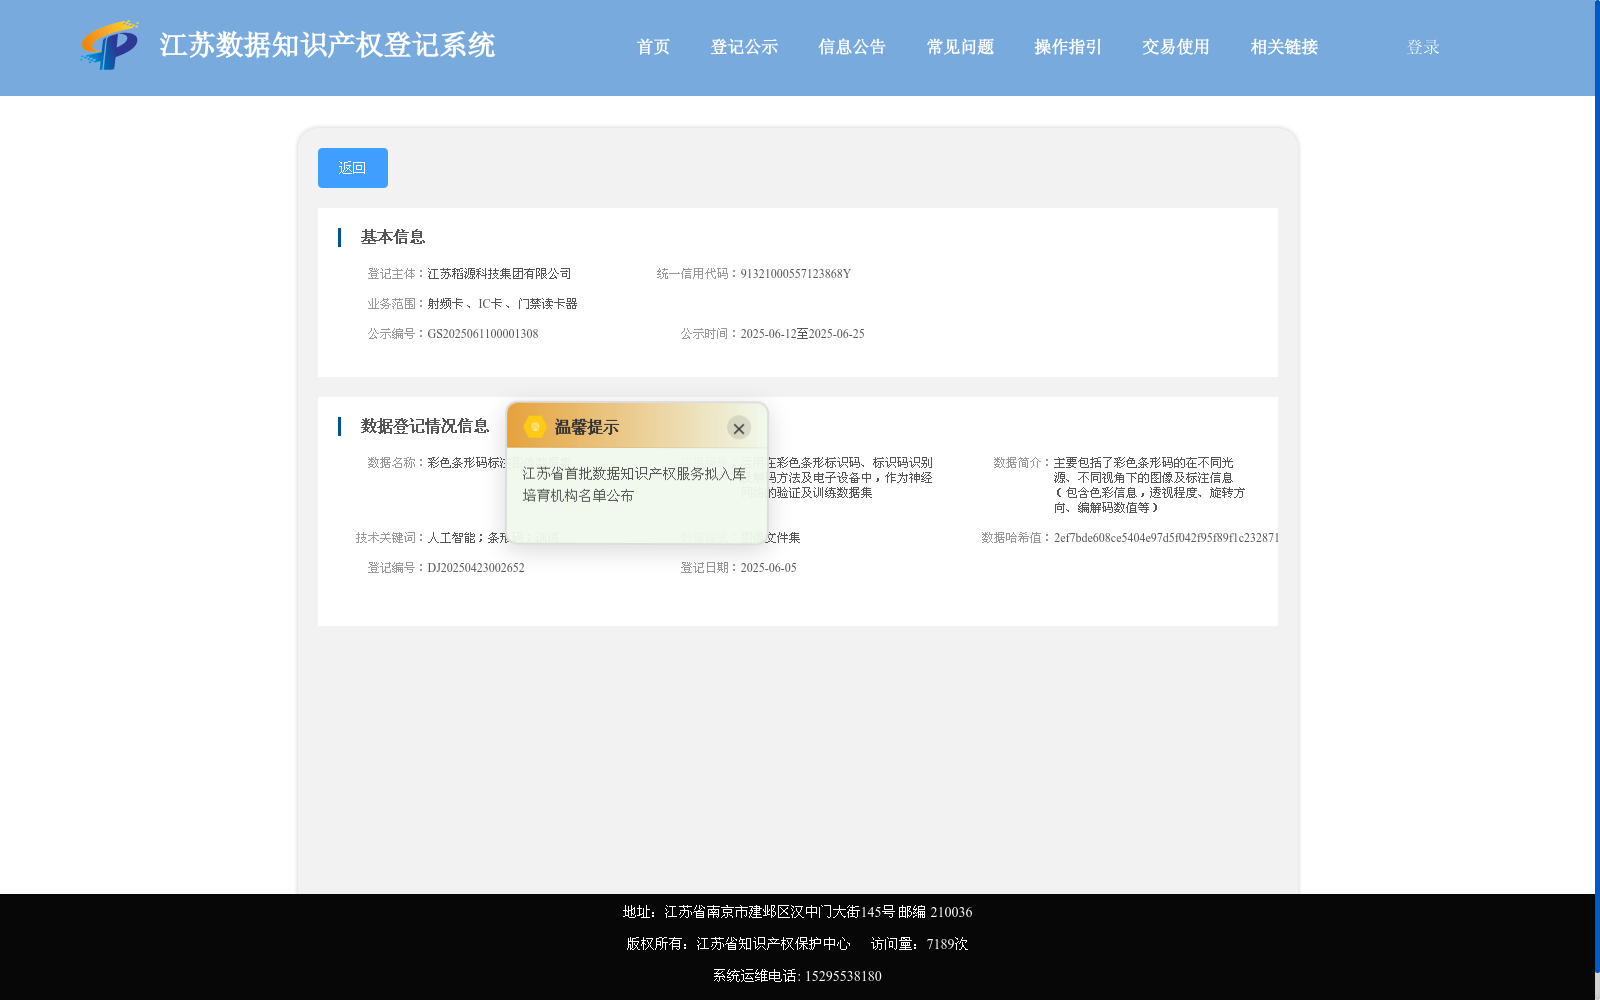Click 登记日期 2025-06-05

click(769, 568)
